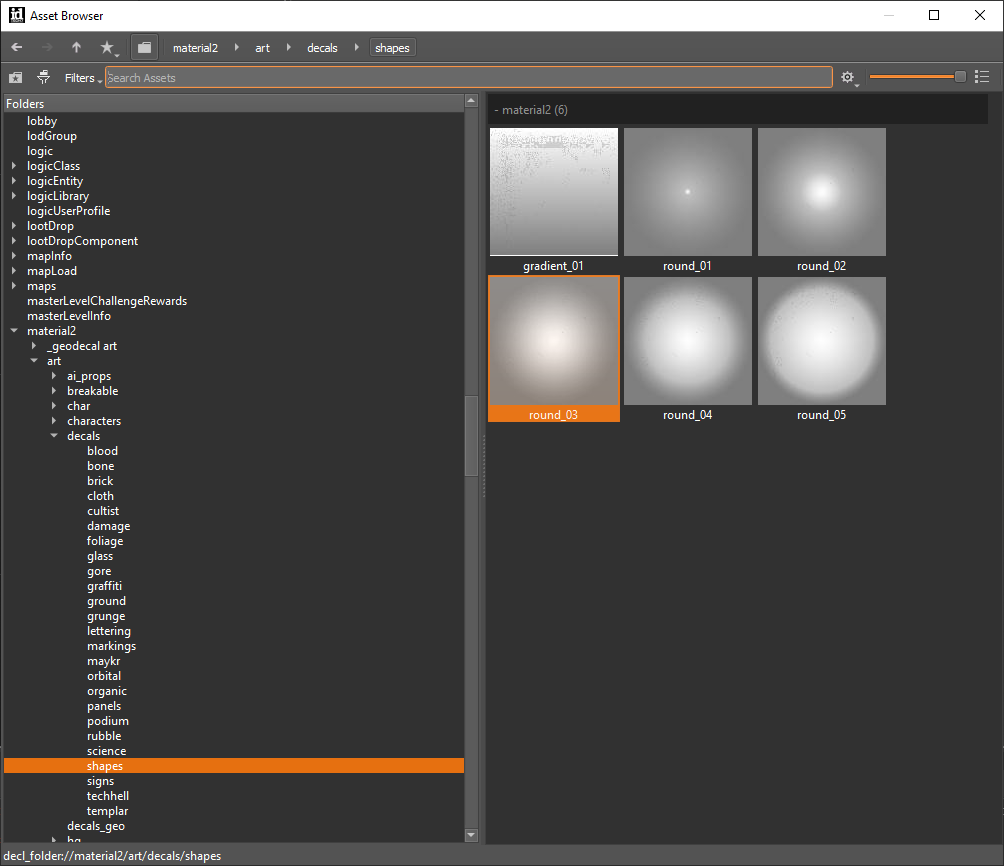Image resolution: width=1004 pixels, height=866 pixels.
Task: Click the filter funnel icon beside Filters
Action: click(x=44, y=78)
